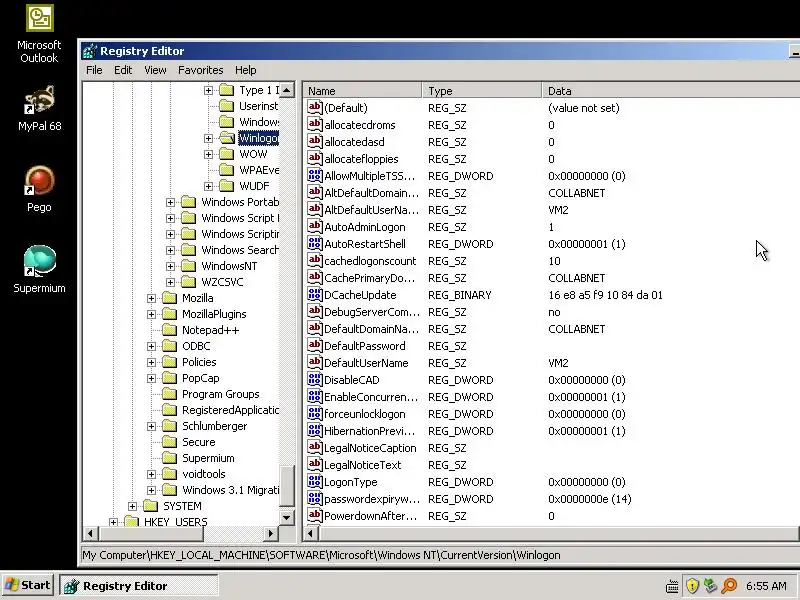Screen dimensions: 800x600
Task: Expand the ODBC key node
Action: click(x=152, y=346)
